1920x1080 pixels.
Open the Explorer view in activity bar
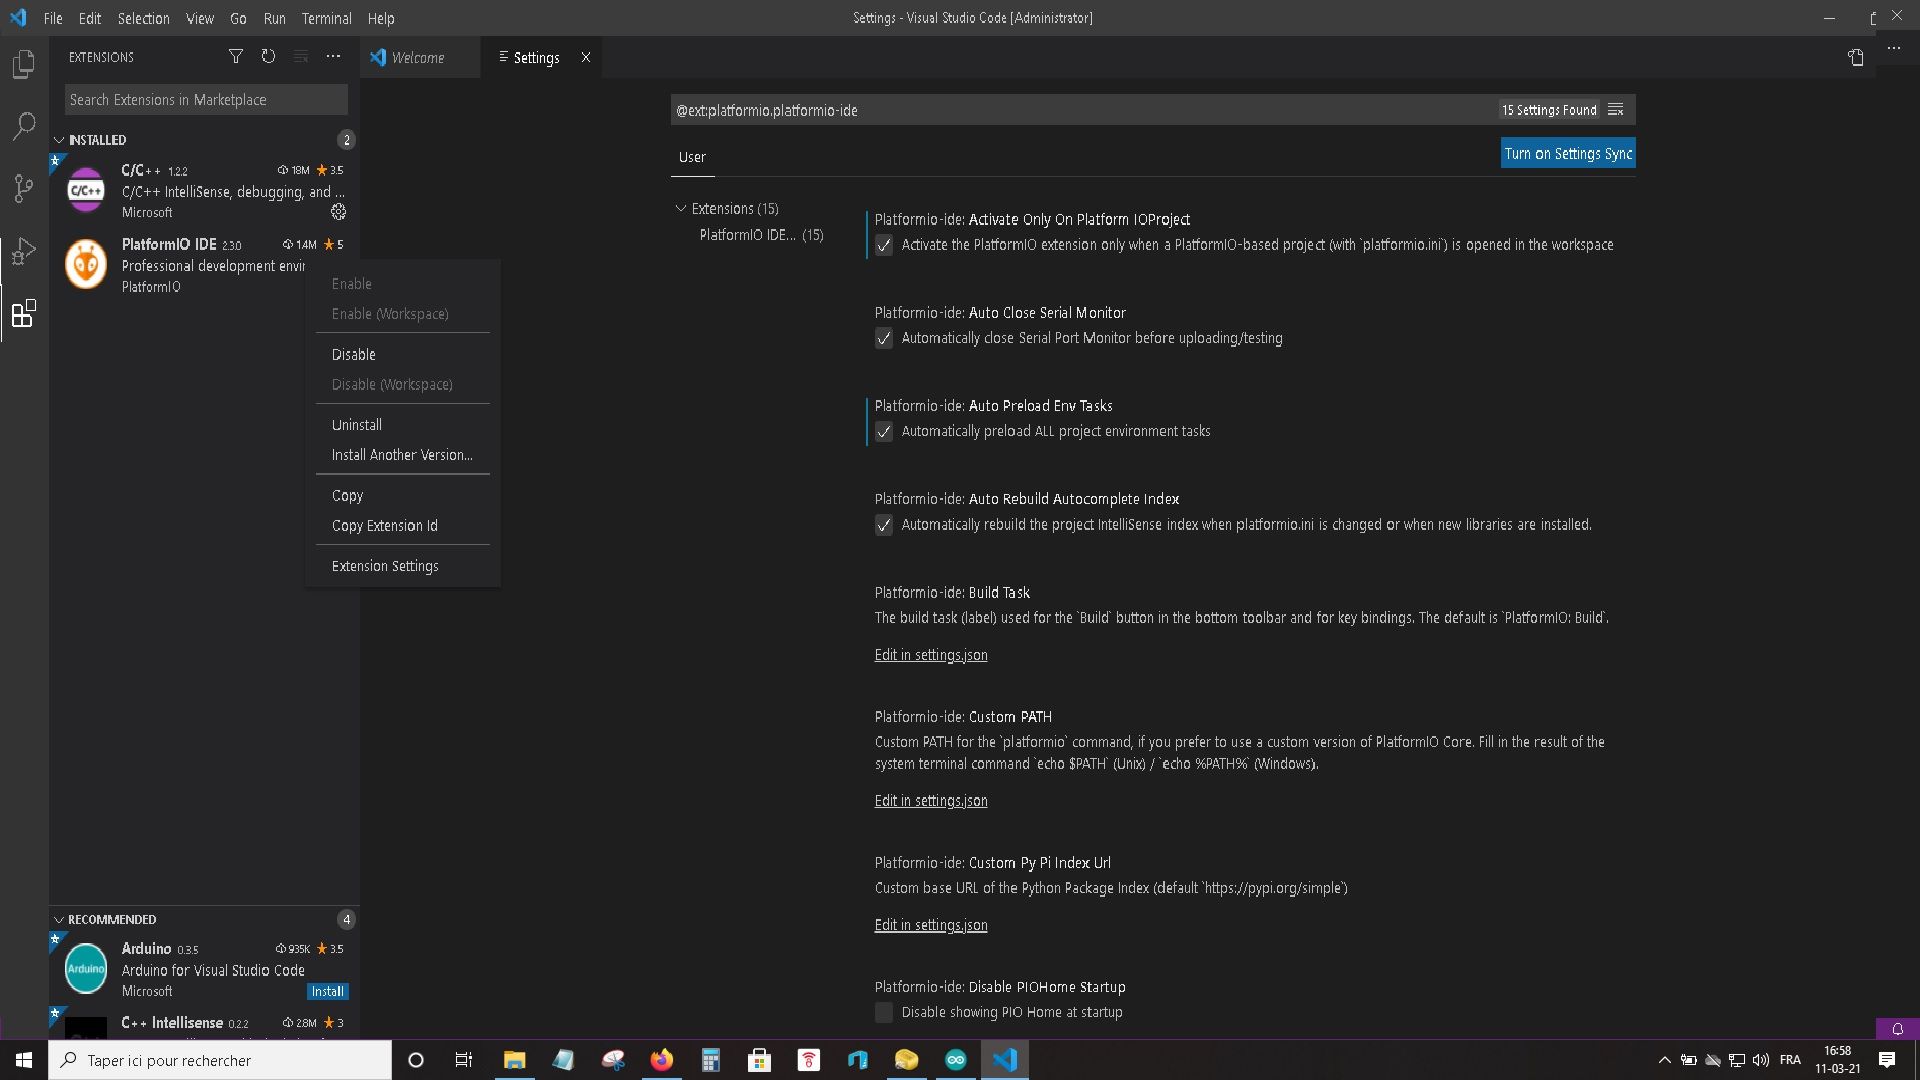point(23,64)
